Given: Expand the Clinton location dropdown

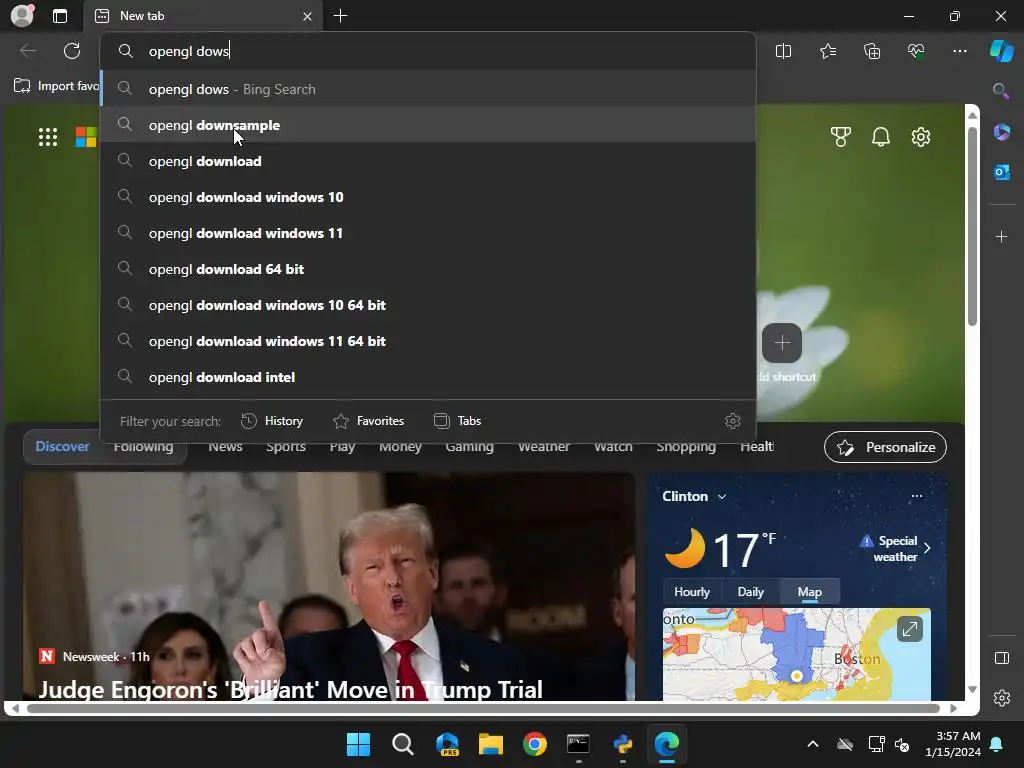Looking at the screenshot, I should [722, 496].
